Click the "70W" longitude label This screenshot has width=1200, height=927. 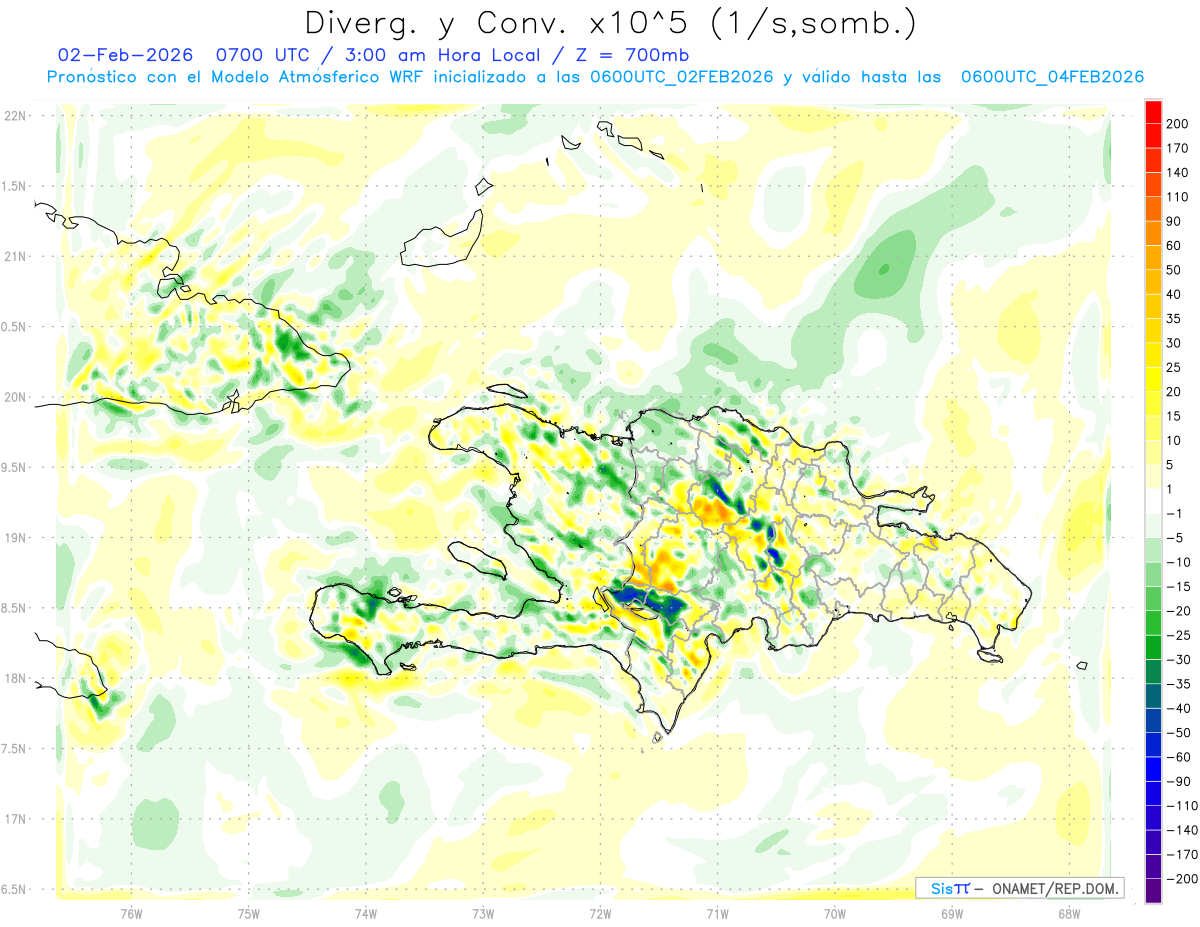pos(834,912)
